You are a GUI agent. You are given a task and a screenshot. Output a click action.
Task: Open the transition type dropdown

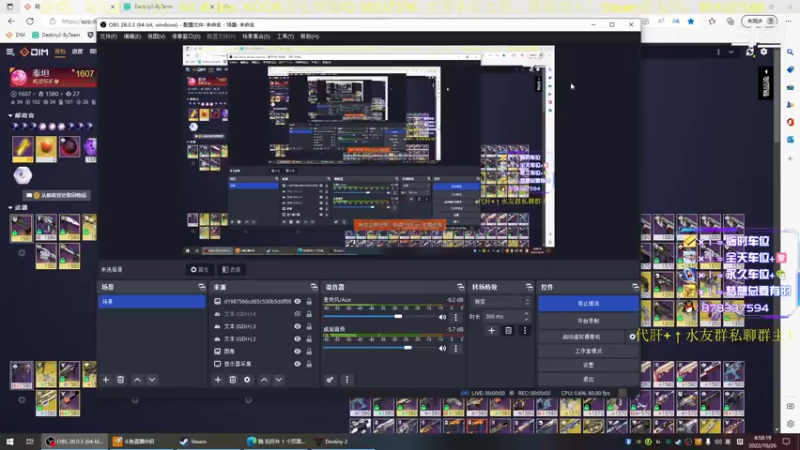click(x=501, y=302)
